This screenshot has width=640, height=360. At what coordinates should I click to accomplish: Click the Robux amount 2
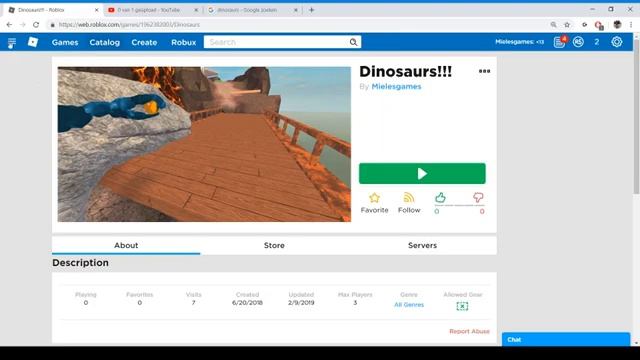[596, 42]
